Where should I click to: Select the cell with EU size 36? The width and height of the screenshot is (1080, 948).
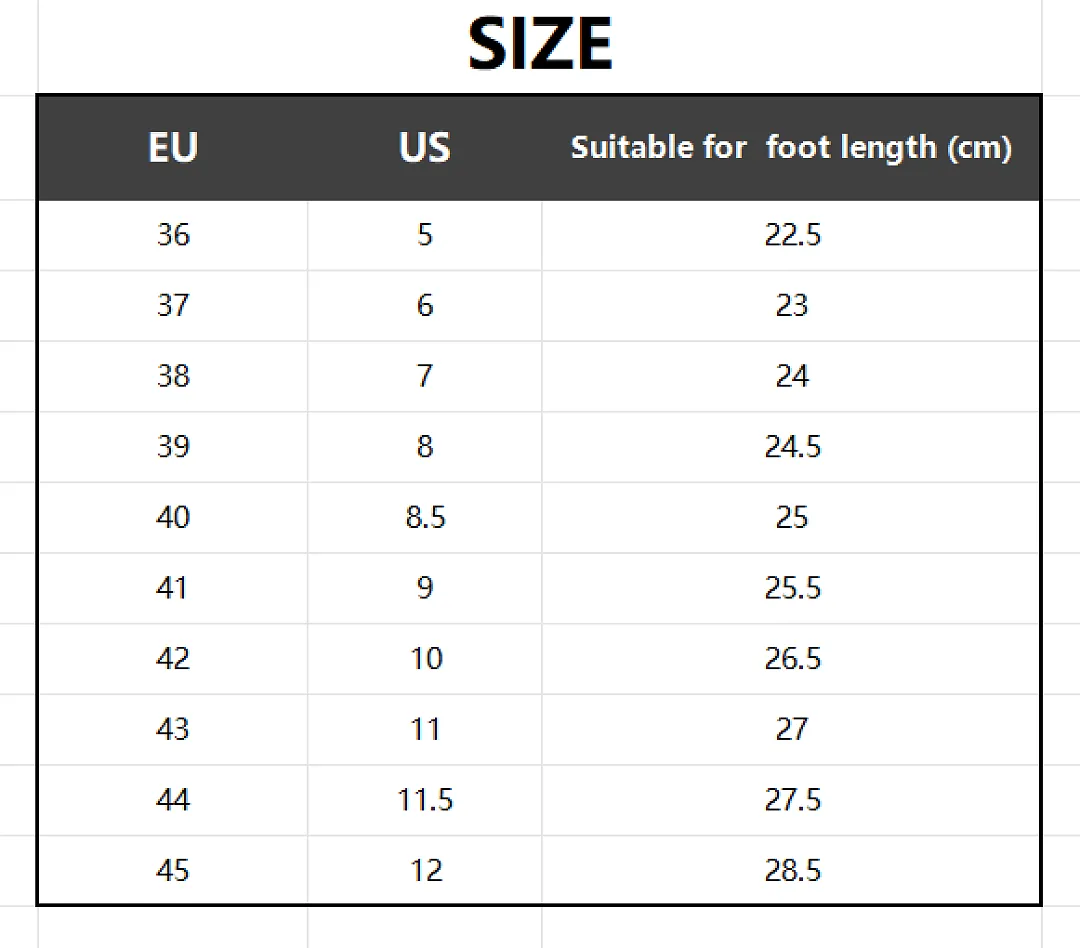[173, 235]
